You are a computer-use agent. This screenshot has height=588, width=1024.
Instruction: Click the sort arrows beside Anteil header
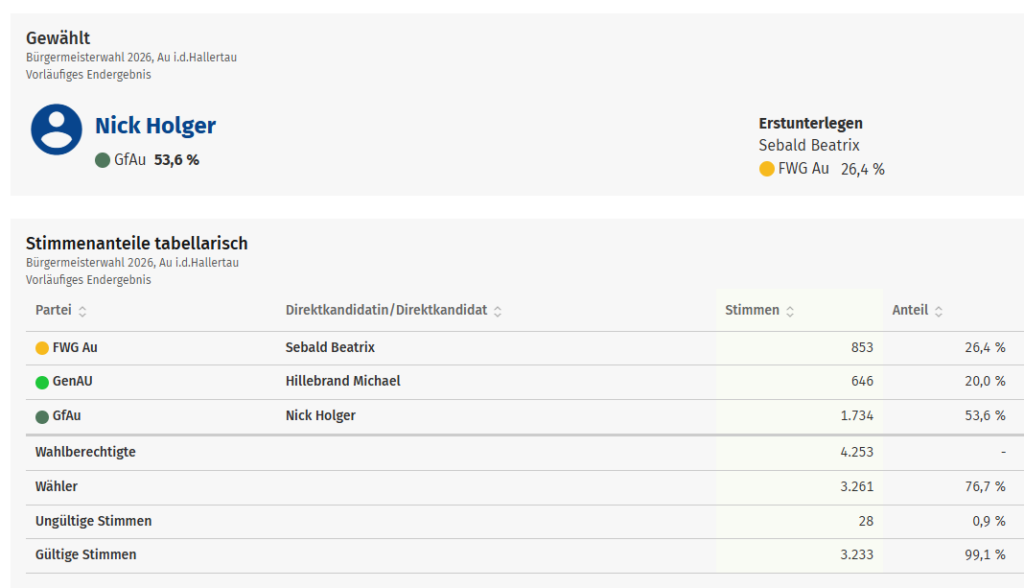[939, 311]
